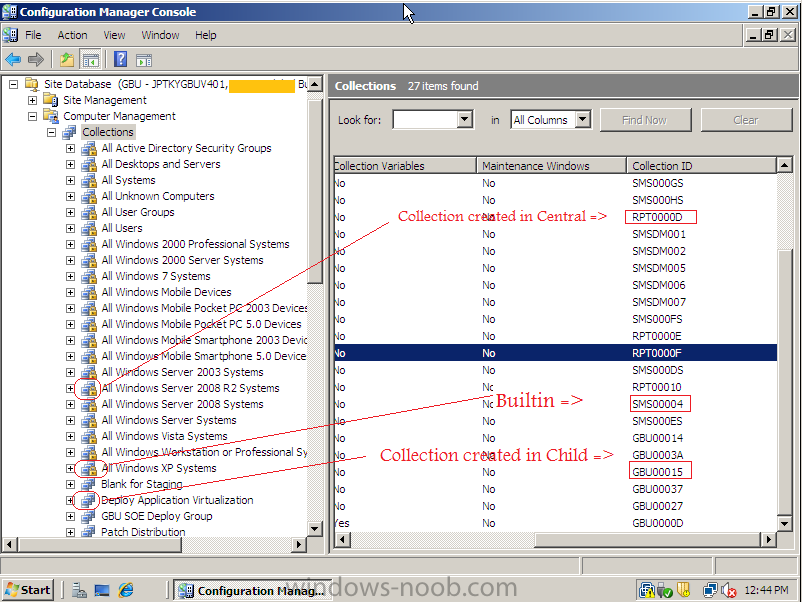
Task: Open the Help question mark toolbar icon
Action: (x=120, y=60)
